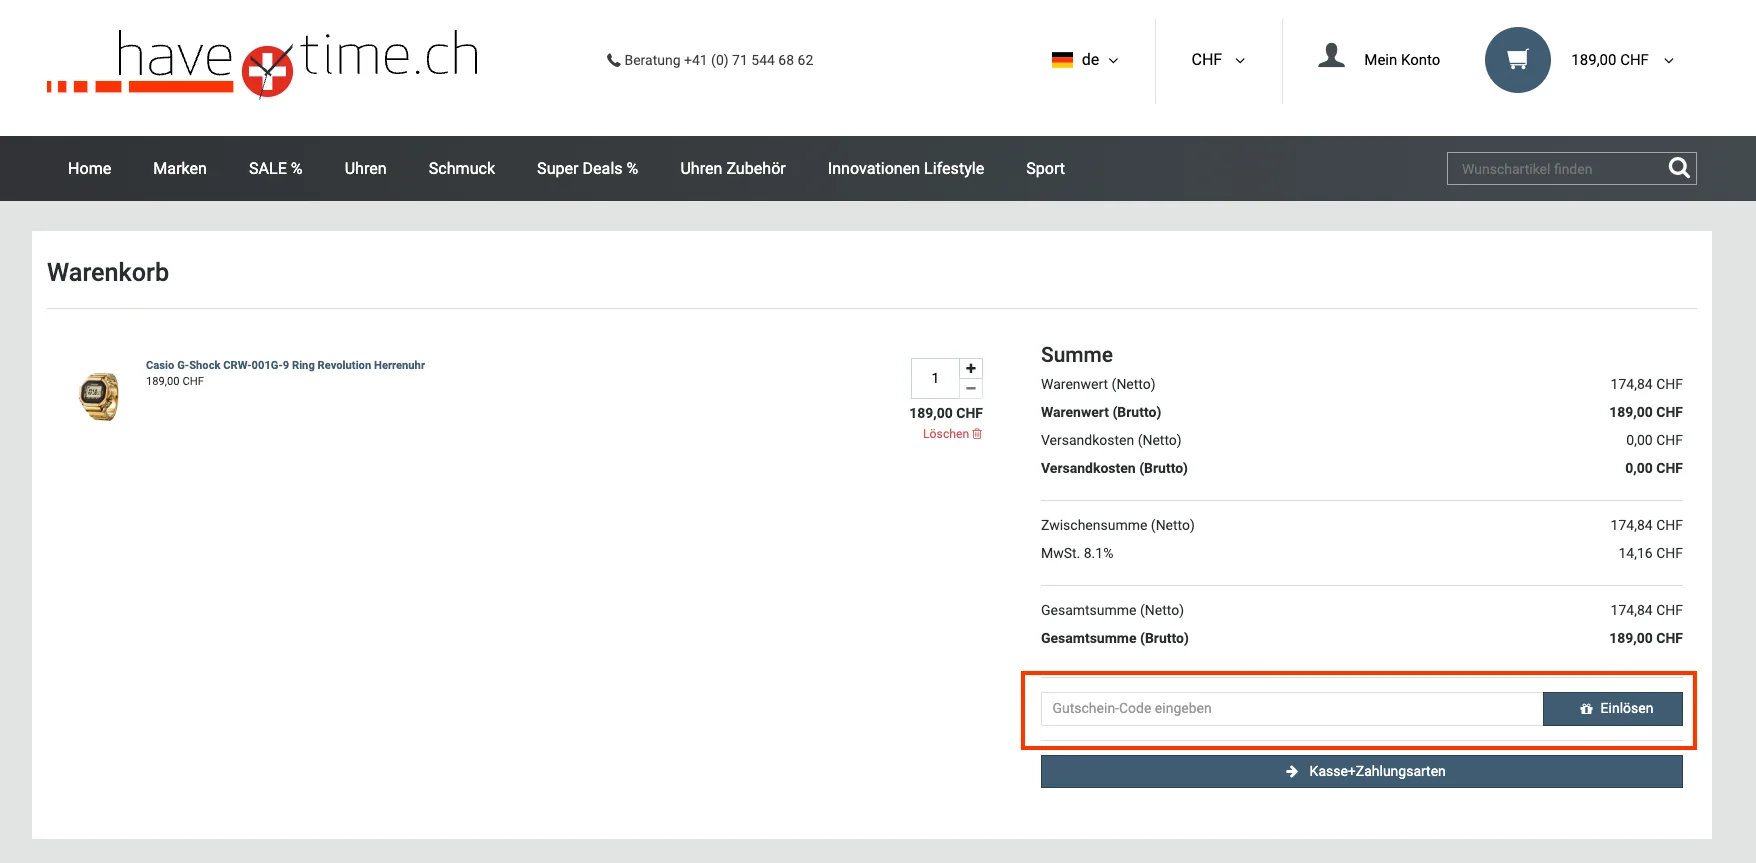Focus the Gutschein-Code input field

(1292, 709)
